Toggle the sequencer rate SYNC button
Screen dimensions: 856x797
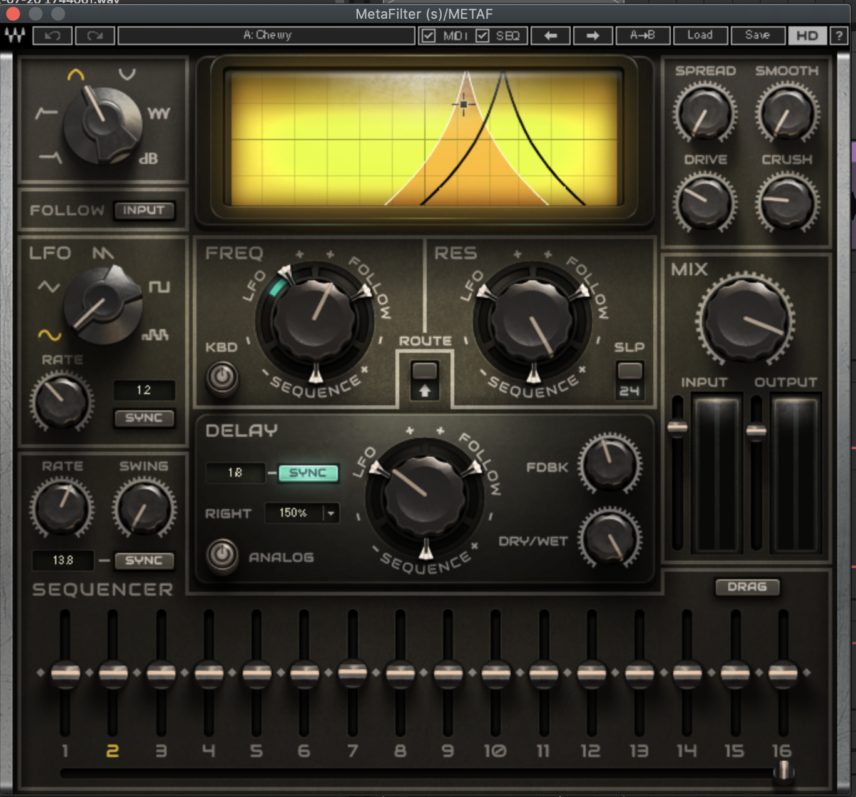(x=144, y=561)
